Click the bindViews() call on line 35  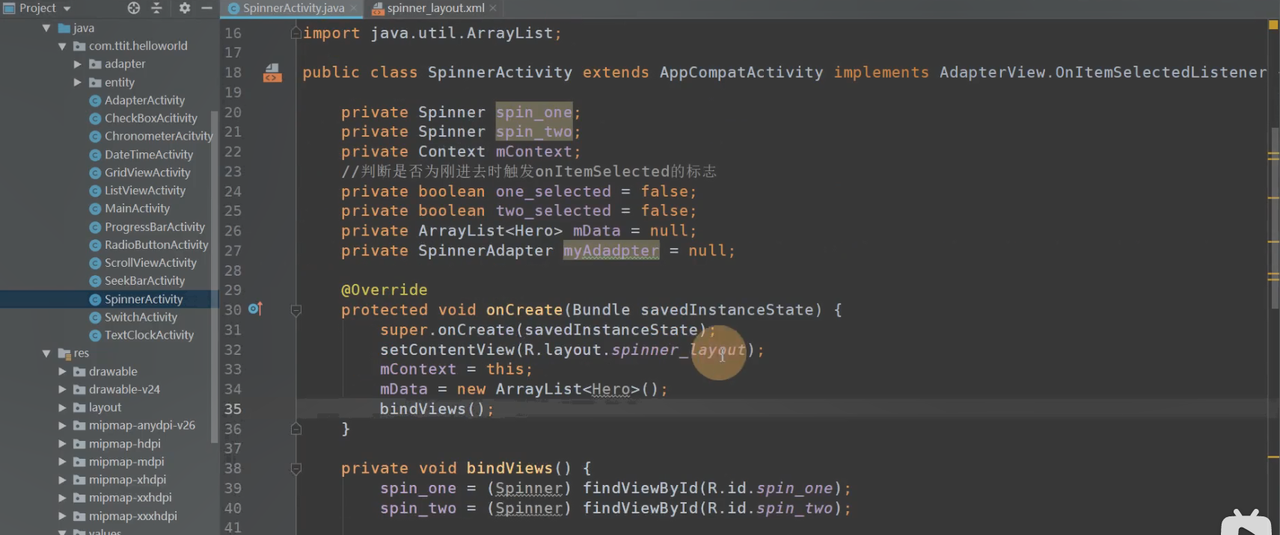click(x=437, y=409)
